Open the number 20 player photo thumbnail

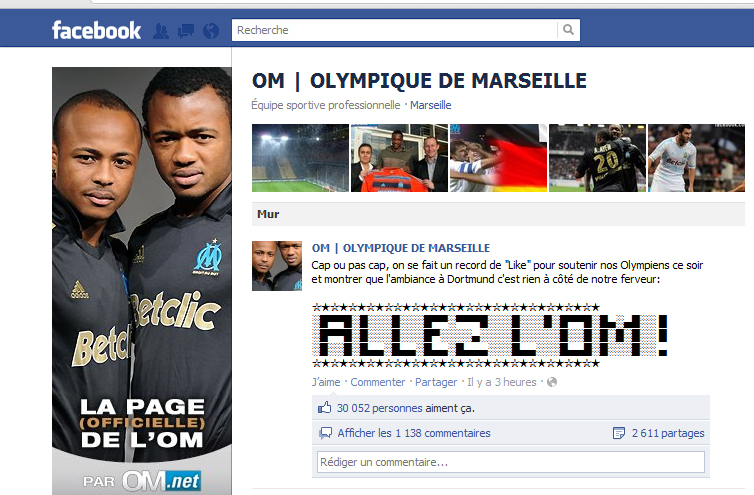point(597,158)
